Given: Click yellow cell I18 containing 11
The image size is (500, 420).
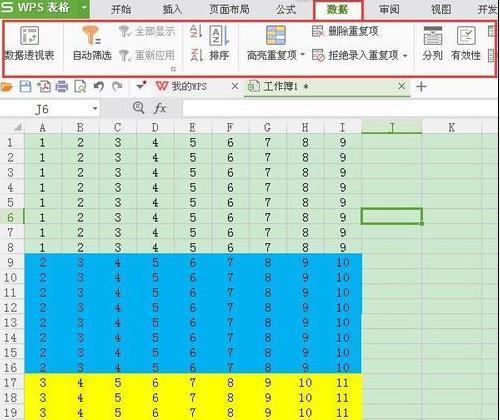Looking at the screenshot, I should tap(343, 397).
